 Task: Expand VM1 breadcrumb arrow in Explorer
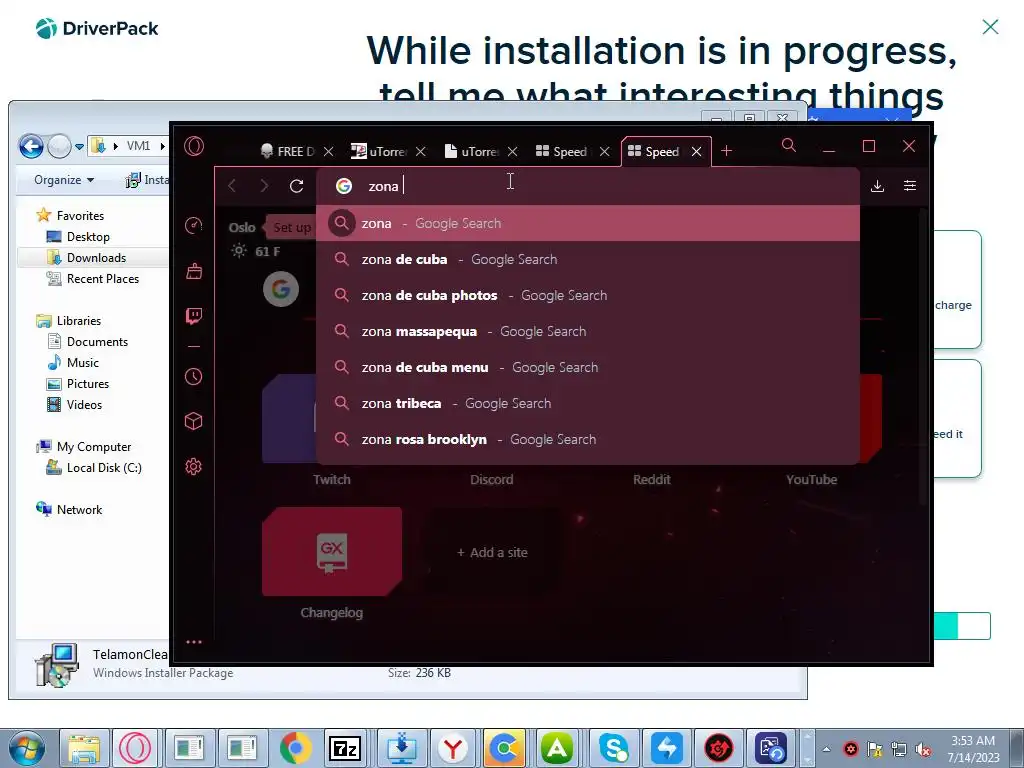click(x=163, y=146)
